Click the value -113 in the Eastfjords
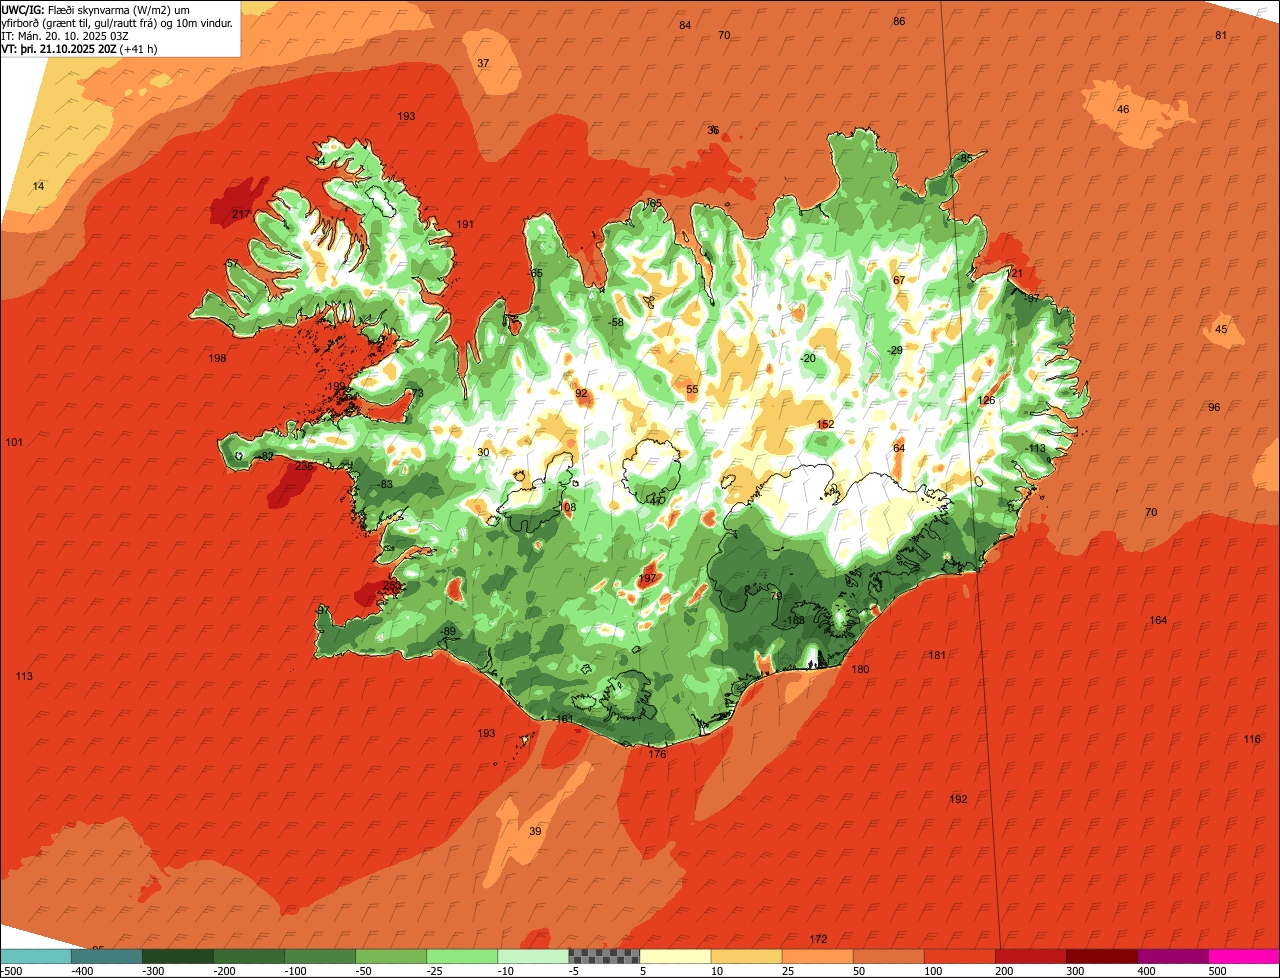The image size is (1280, 978). point(1035,448)
